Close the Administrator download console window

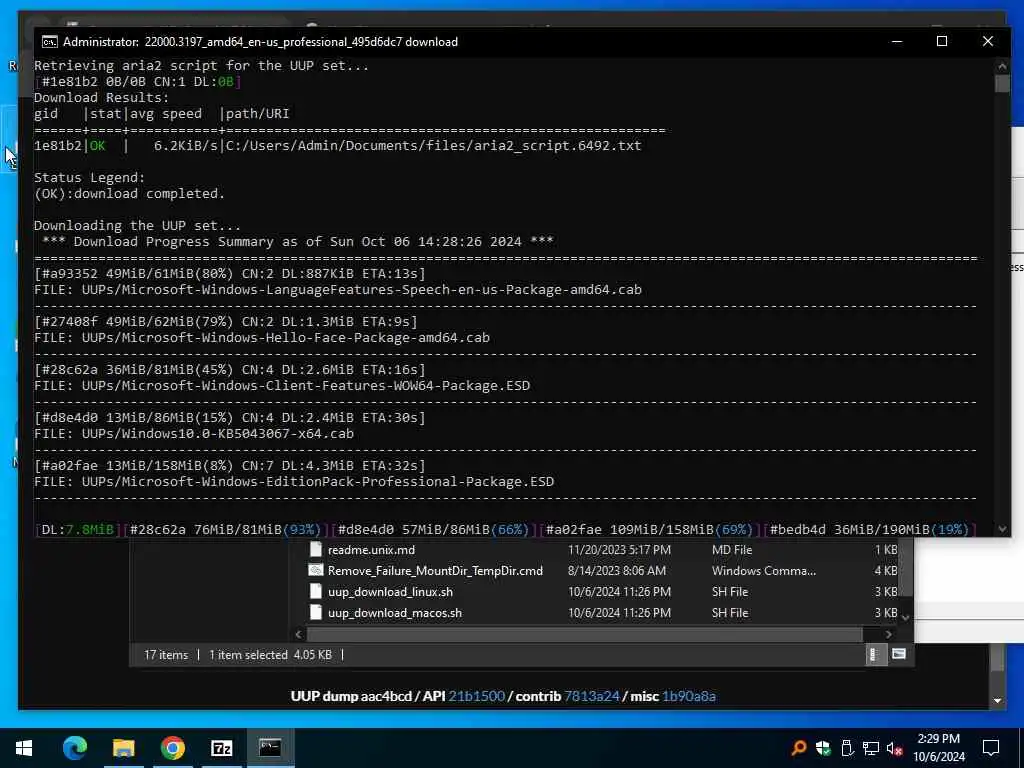987,42
